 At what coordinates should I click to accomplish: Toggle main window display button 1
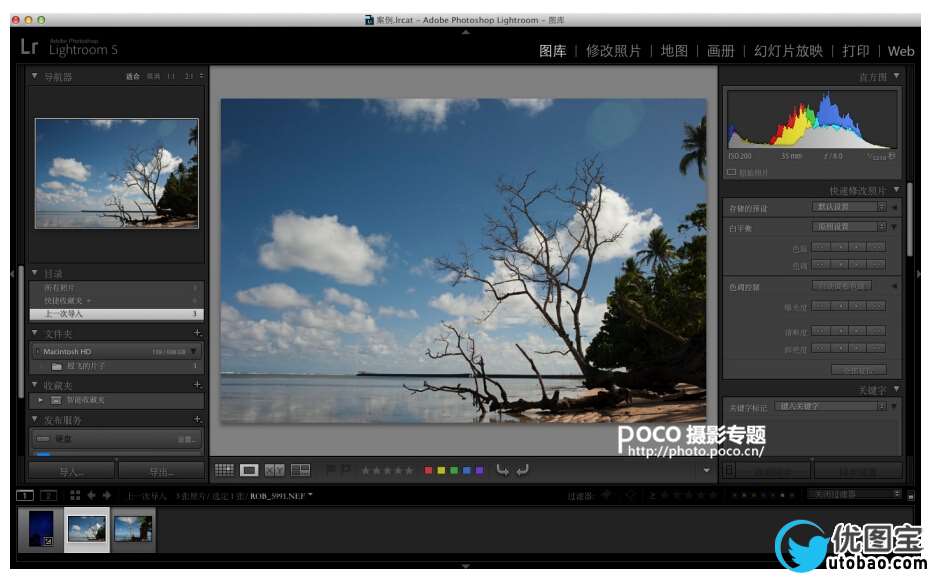pos(25,495)
